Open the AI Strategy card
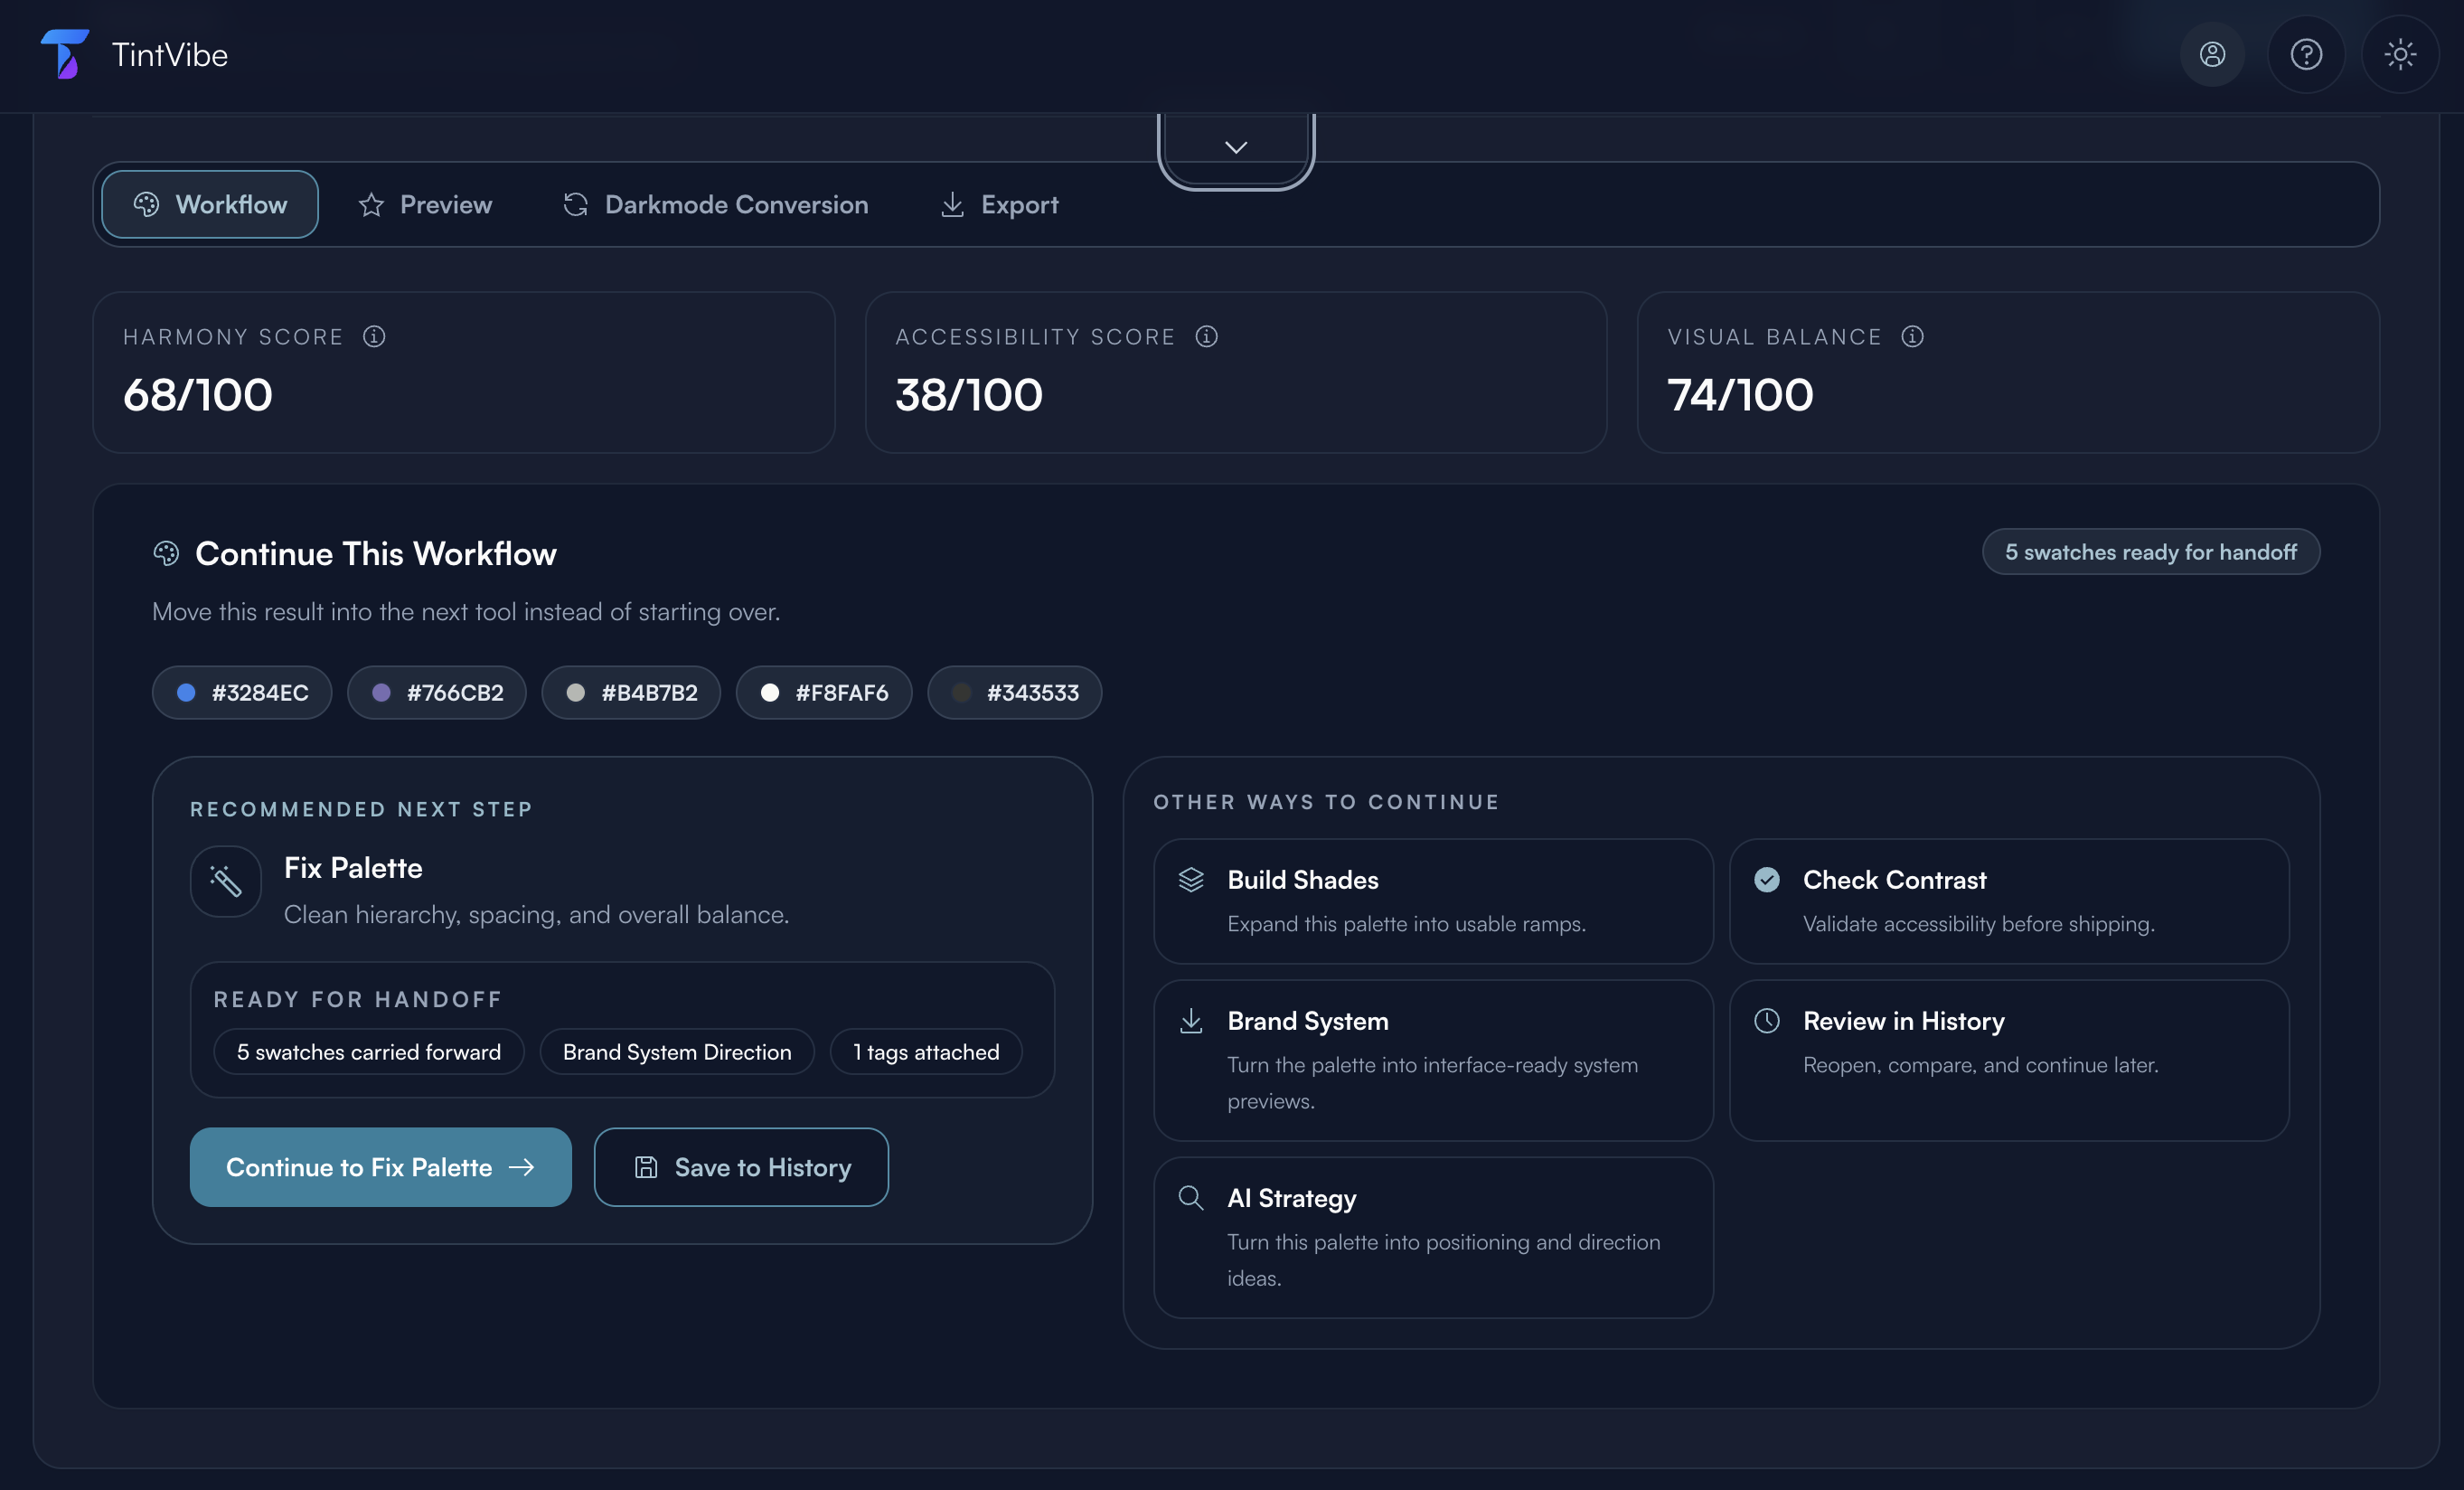Image resolution: width=2464 pixels, height=1490 pixels. click(1433, 1237)
